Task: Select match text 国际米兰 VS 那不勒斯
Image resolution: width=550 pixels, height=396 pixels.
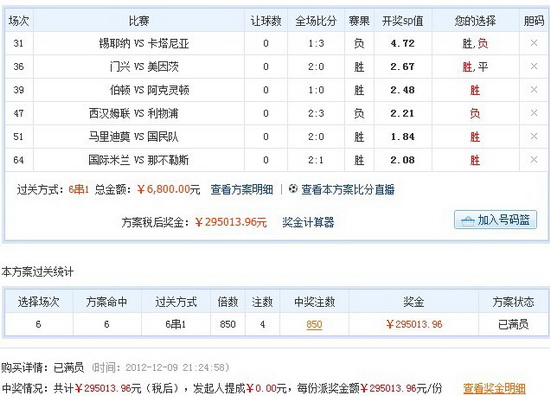Action: (139, 160)
